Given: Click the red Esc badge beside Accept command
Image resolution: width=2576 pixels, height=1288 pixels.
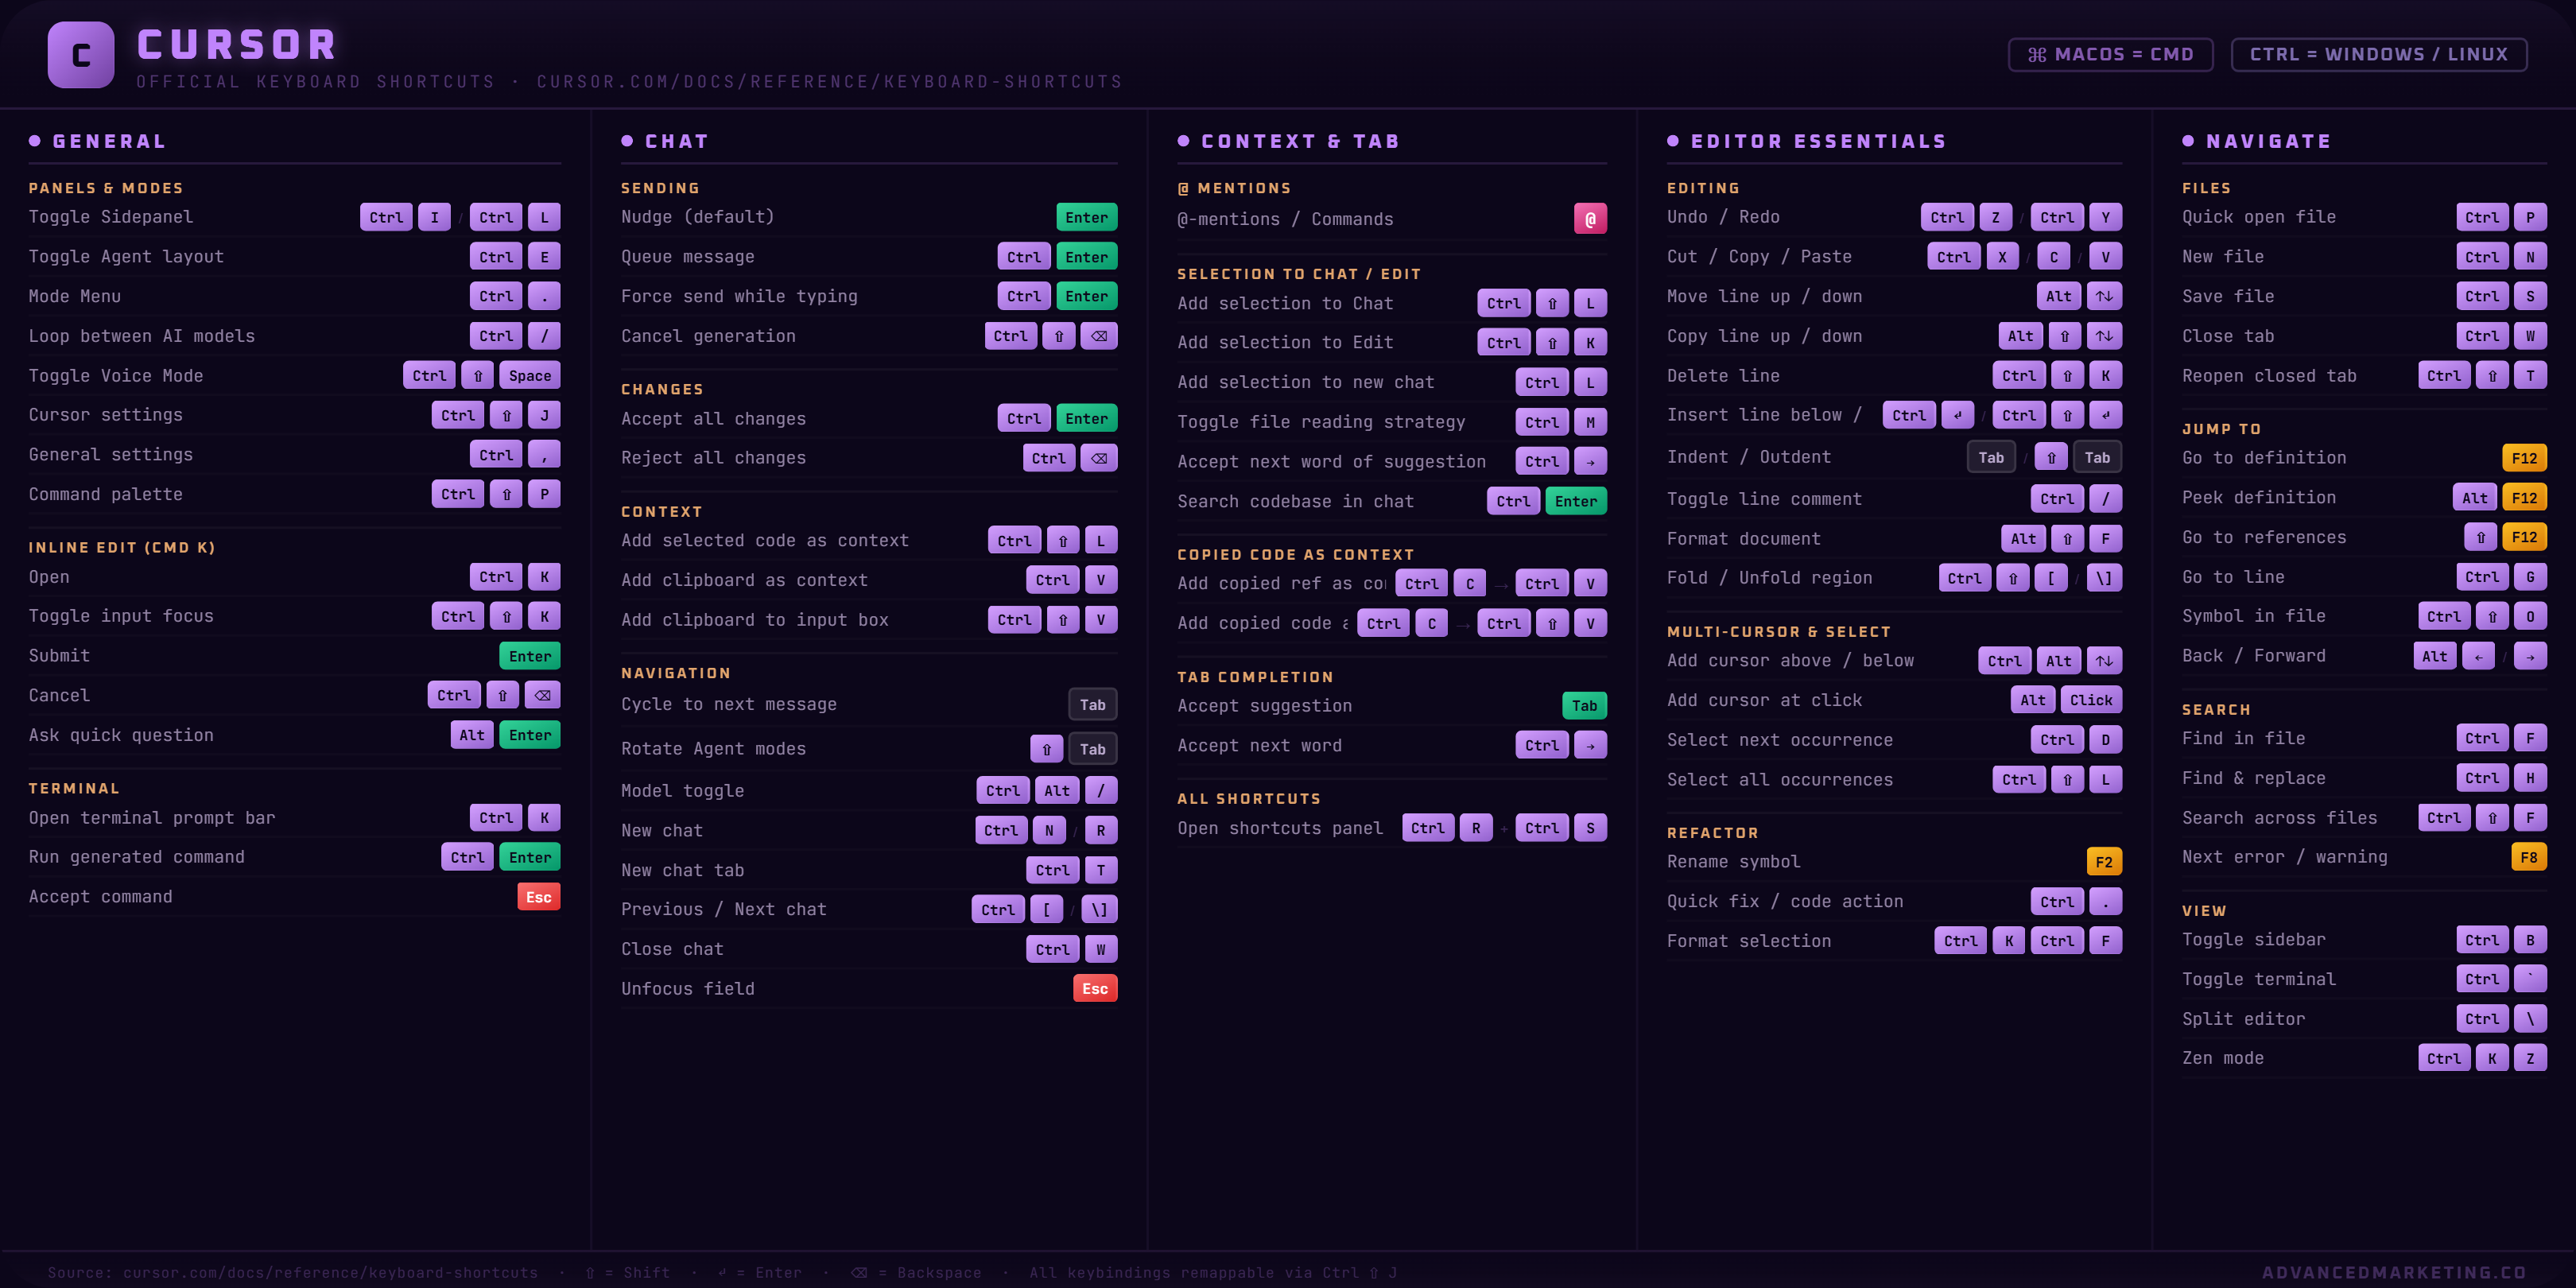Looking at the screenshot, I should (538, 897).
